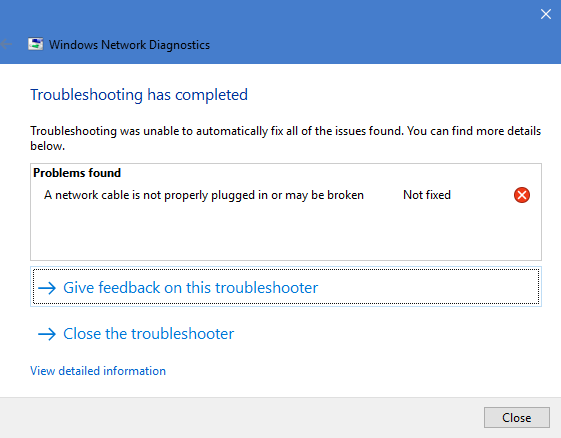The image size is (561, 438).
Task: Click the Not fixed status text
Action: coord(427,195)
